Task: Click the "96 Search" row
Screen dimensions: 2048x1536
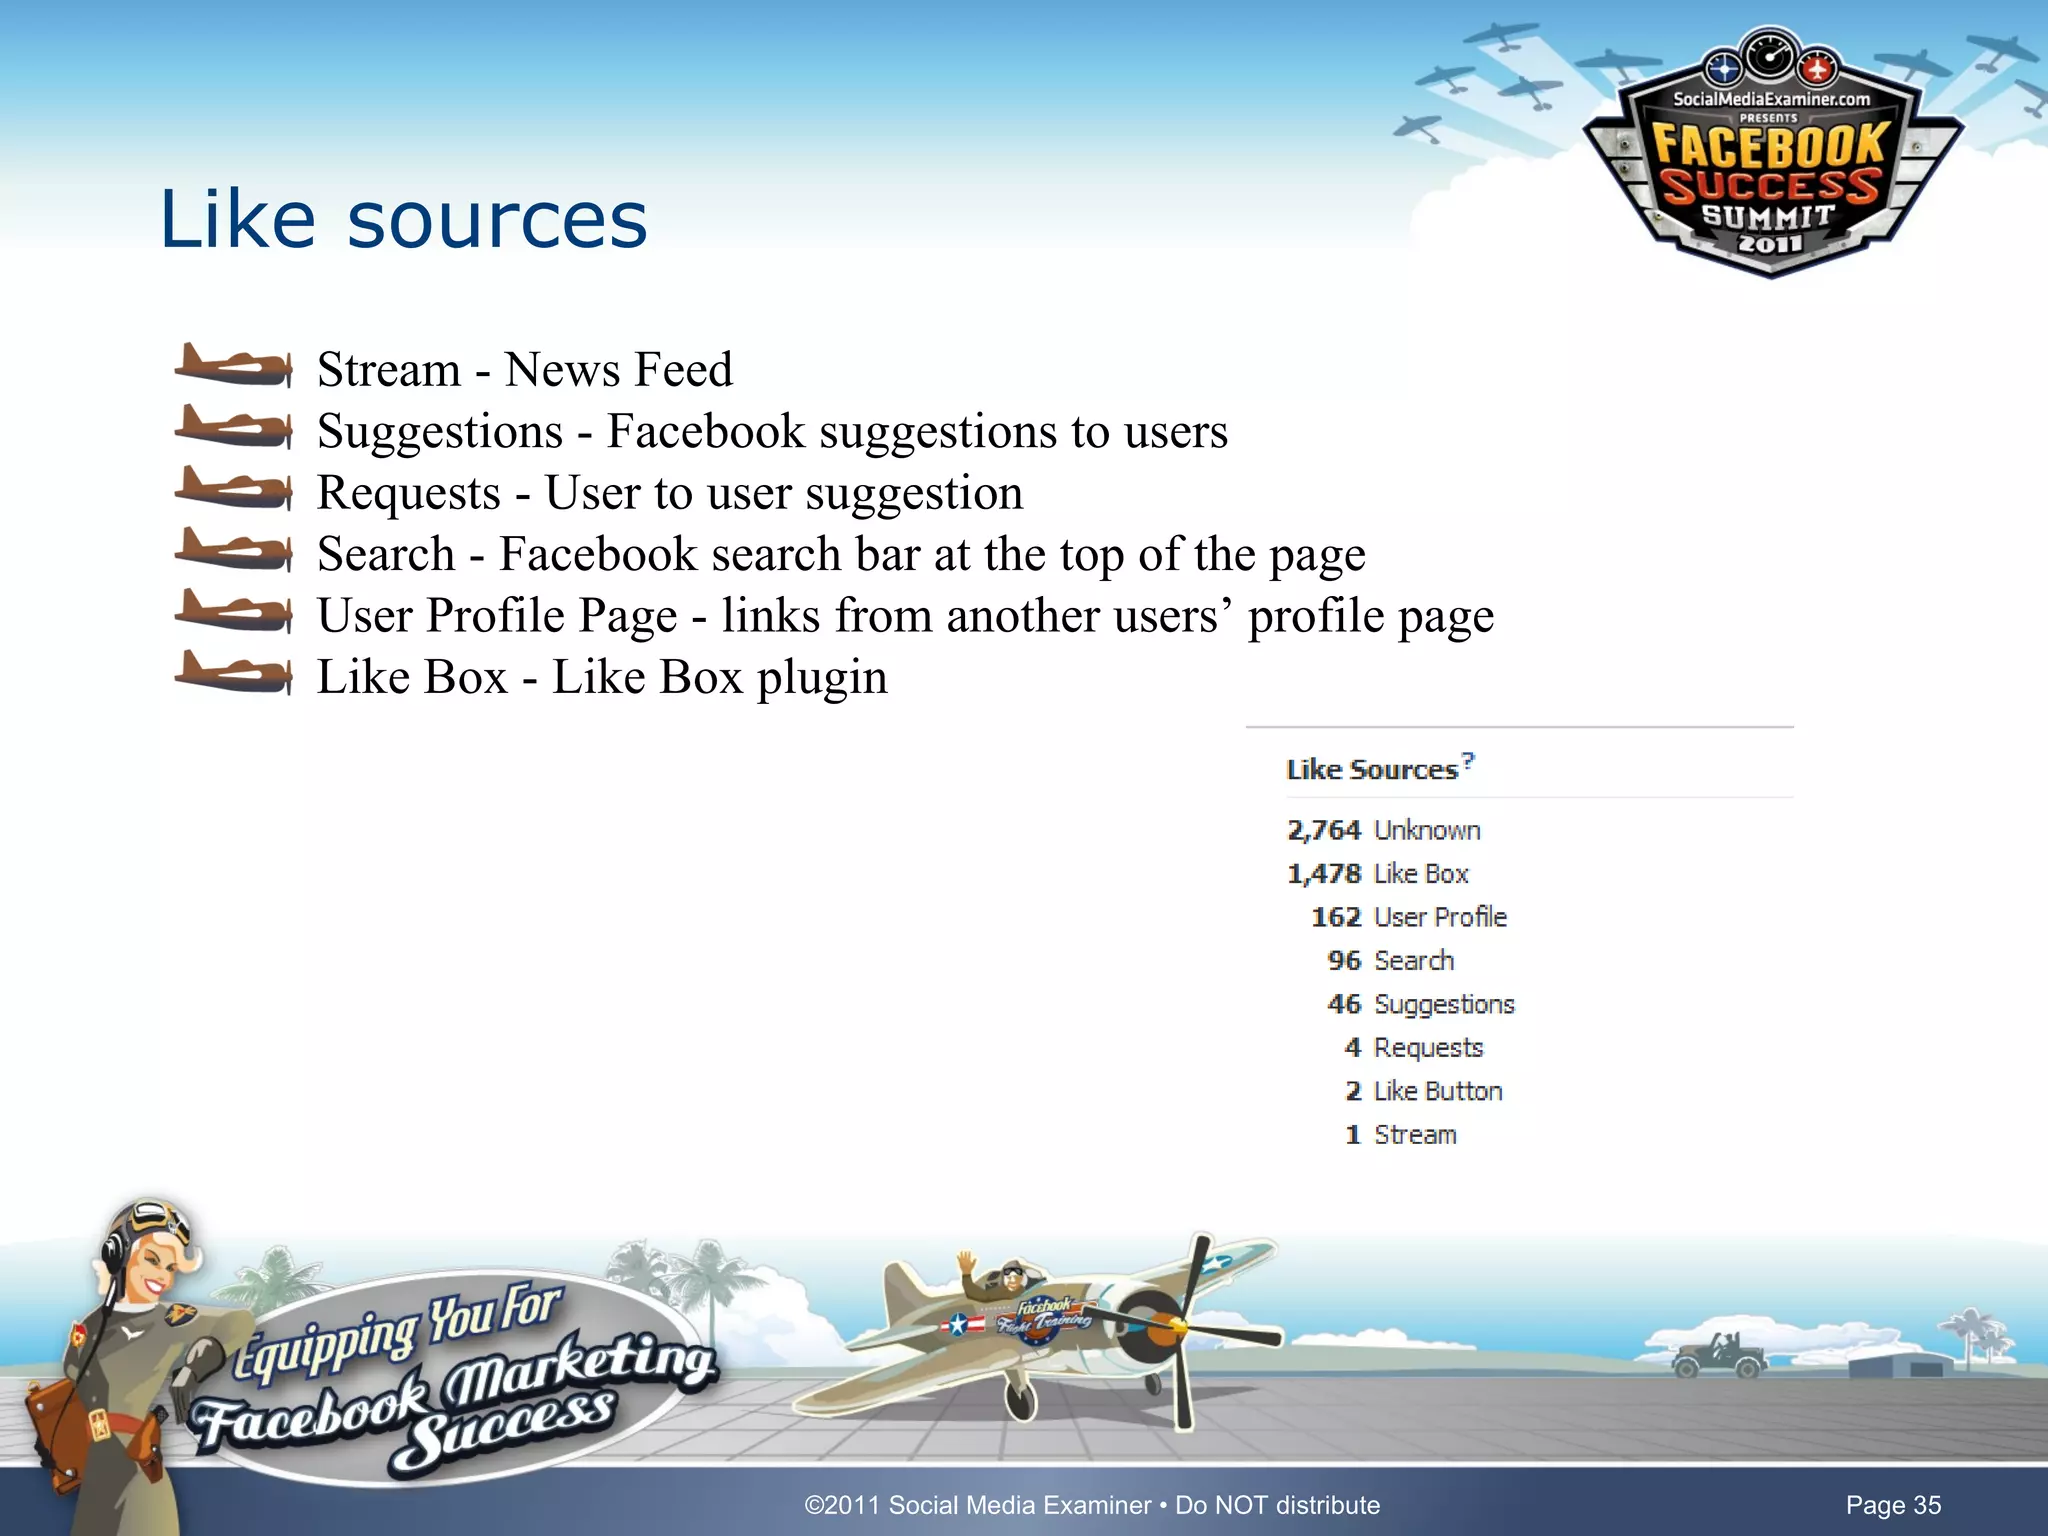Action: pyautogui.click(x=1390, y=961)
